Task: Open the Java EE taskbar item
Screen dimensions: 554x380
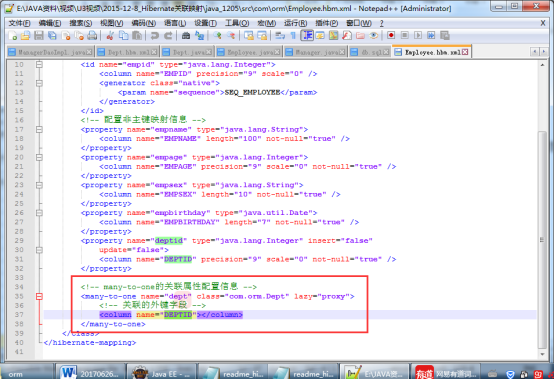Action: pyautogui.click(x=161, y=373)
